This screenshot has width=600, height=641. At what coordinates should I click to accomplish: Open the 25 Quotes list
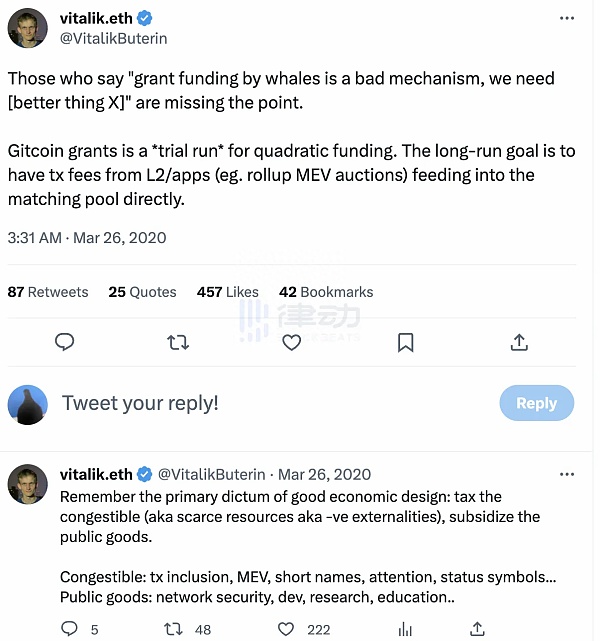(142, 292)
